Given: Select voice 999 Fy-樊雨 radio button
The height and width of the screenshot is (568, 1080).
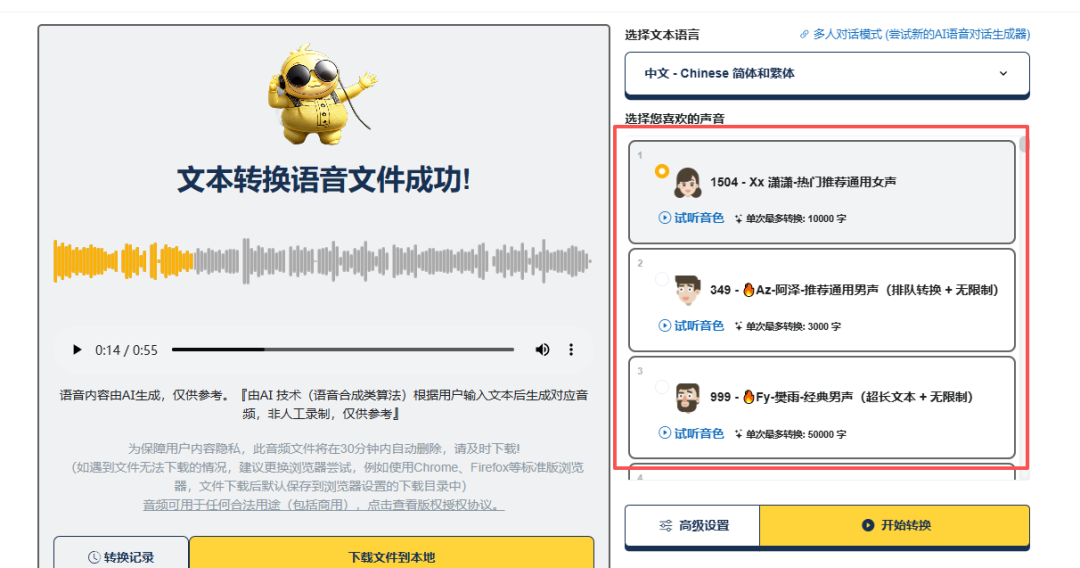Looking at the screenshot, I should tap(662, 386).
